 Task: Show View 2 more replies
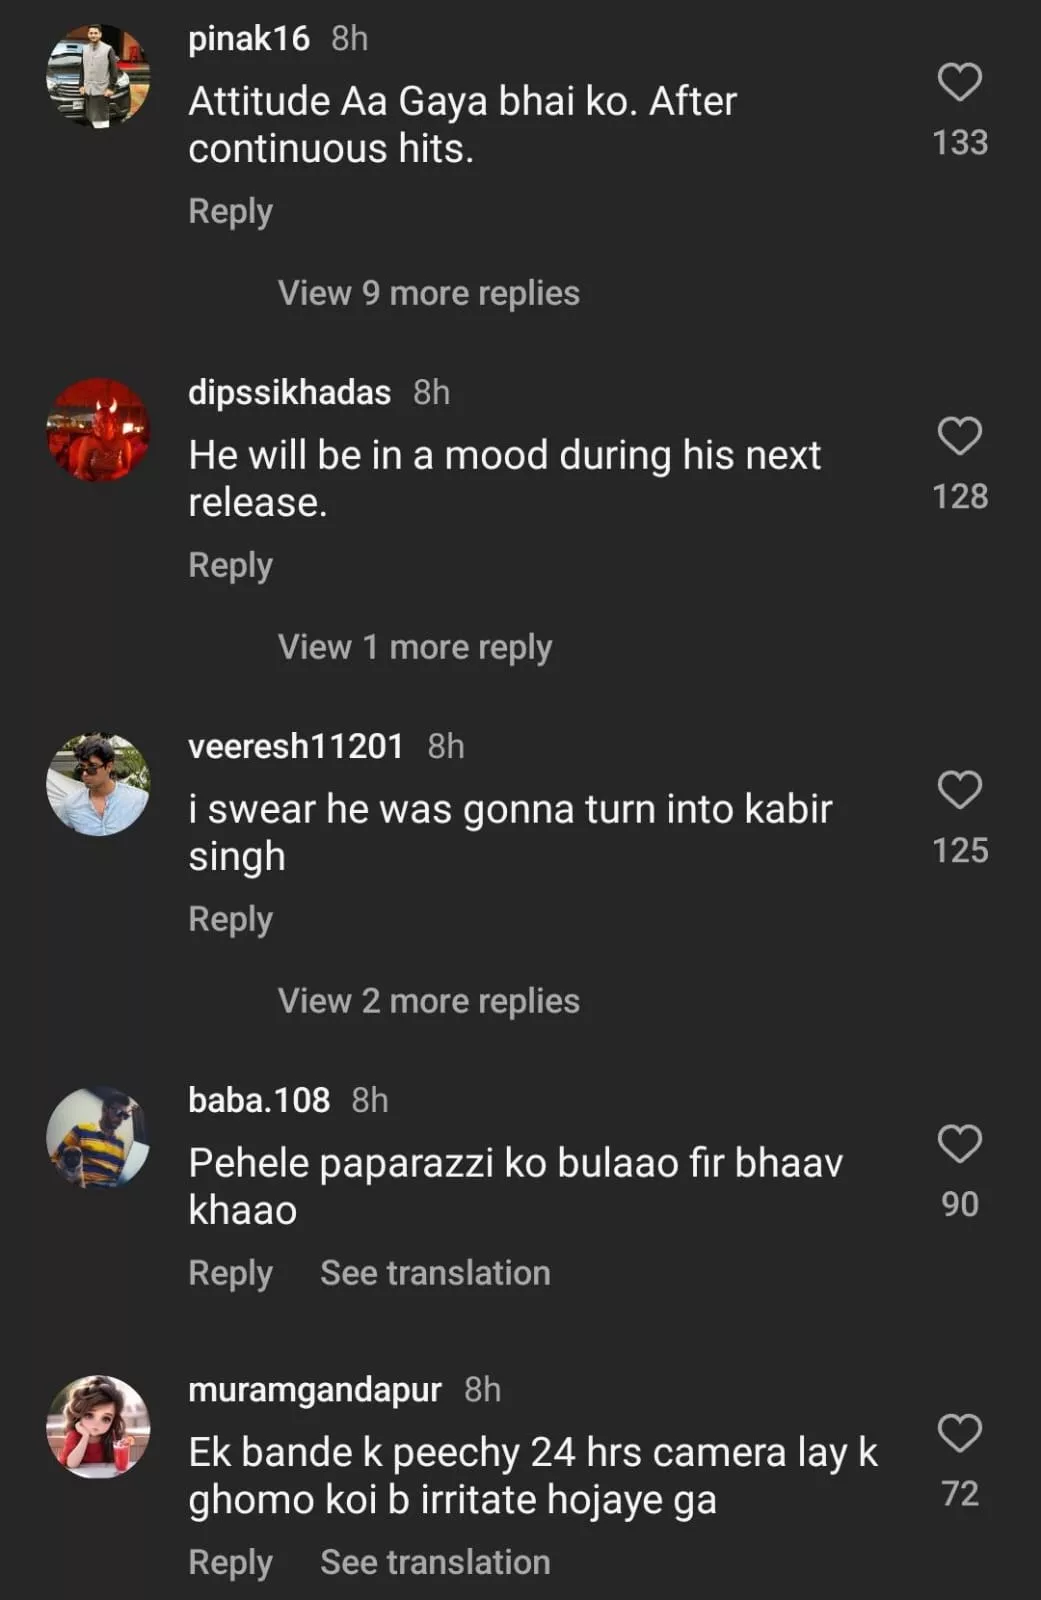click(x=428, y=1001)
